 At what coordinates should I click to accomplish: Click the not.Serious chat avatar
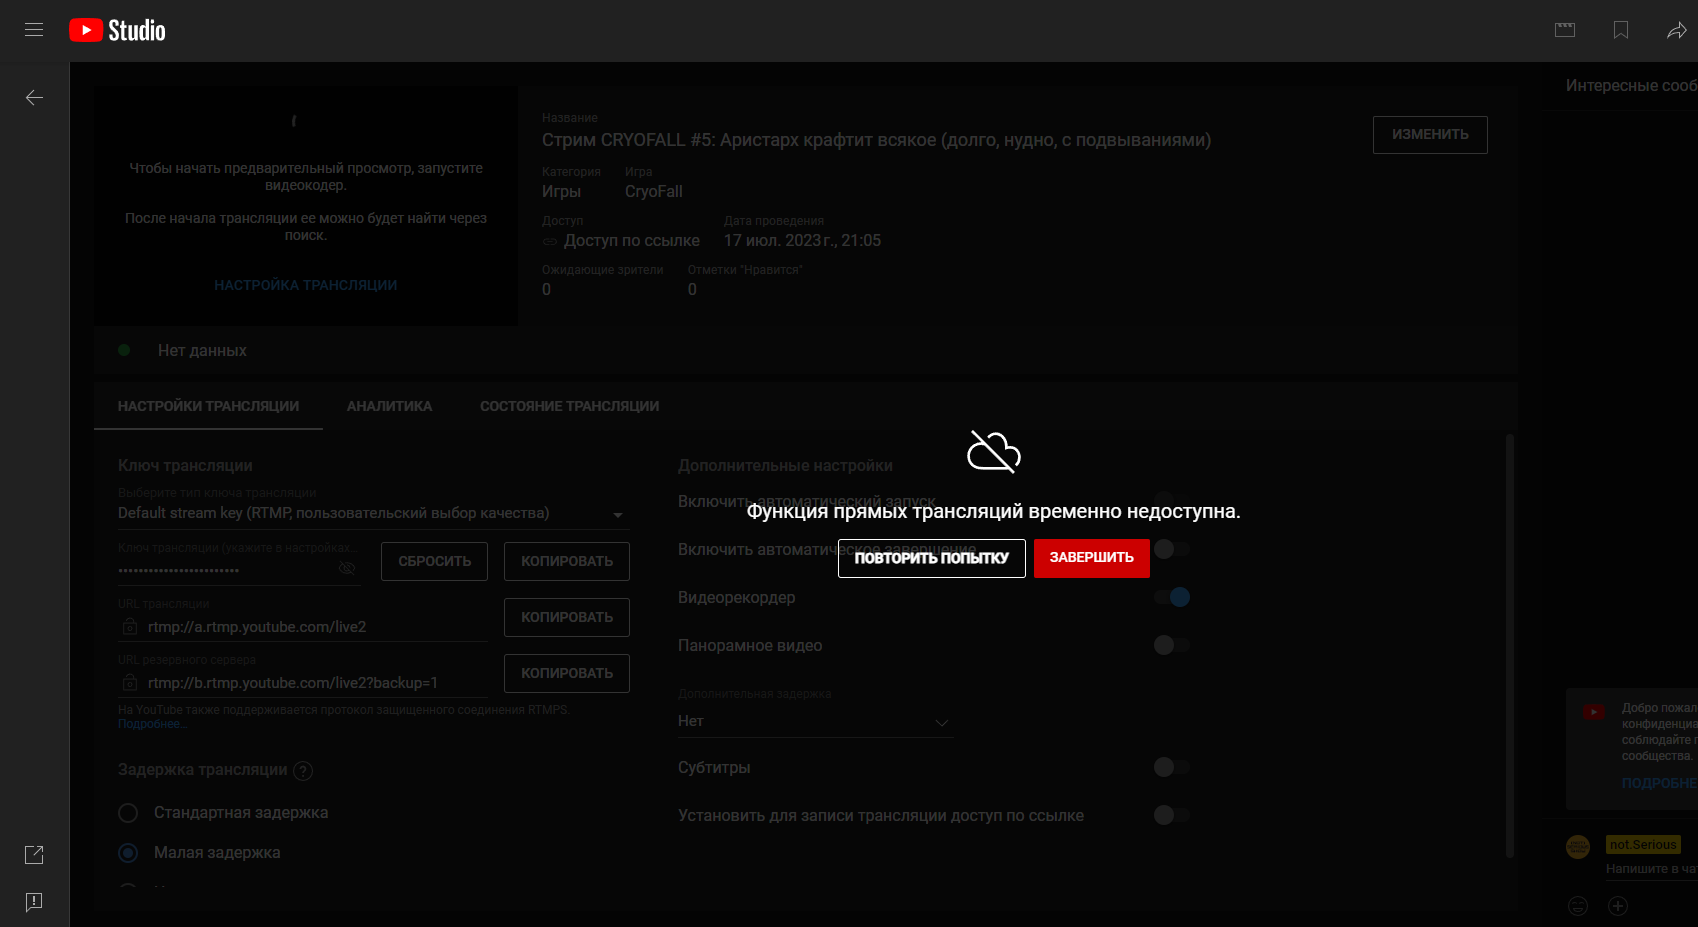pos(1578,847)
